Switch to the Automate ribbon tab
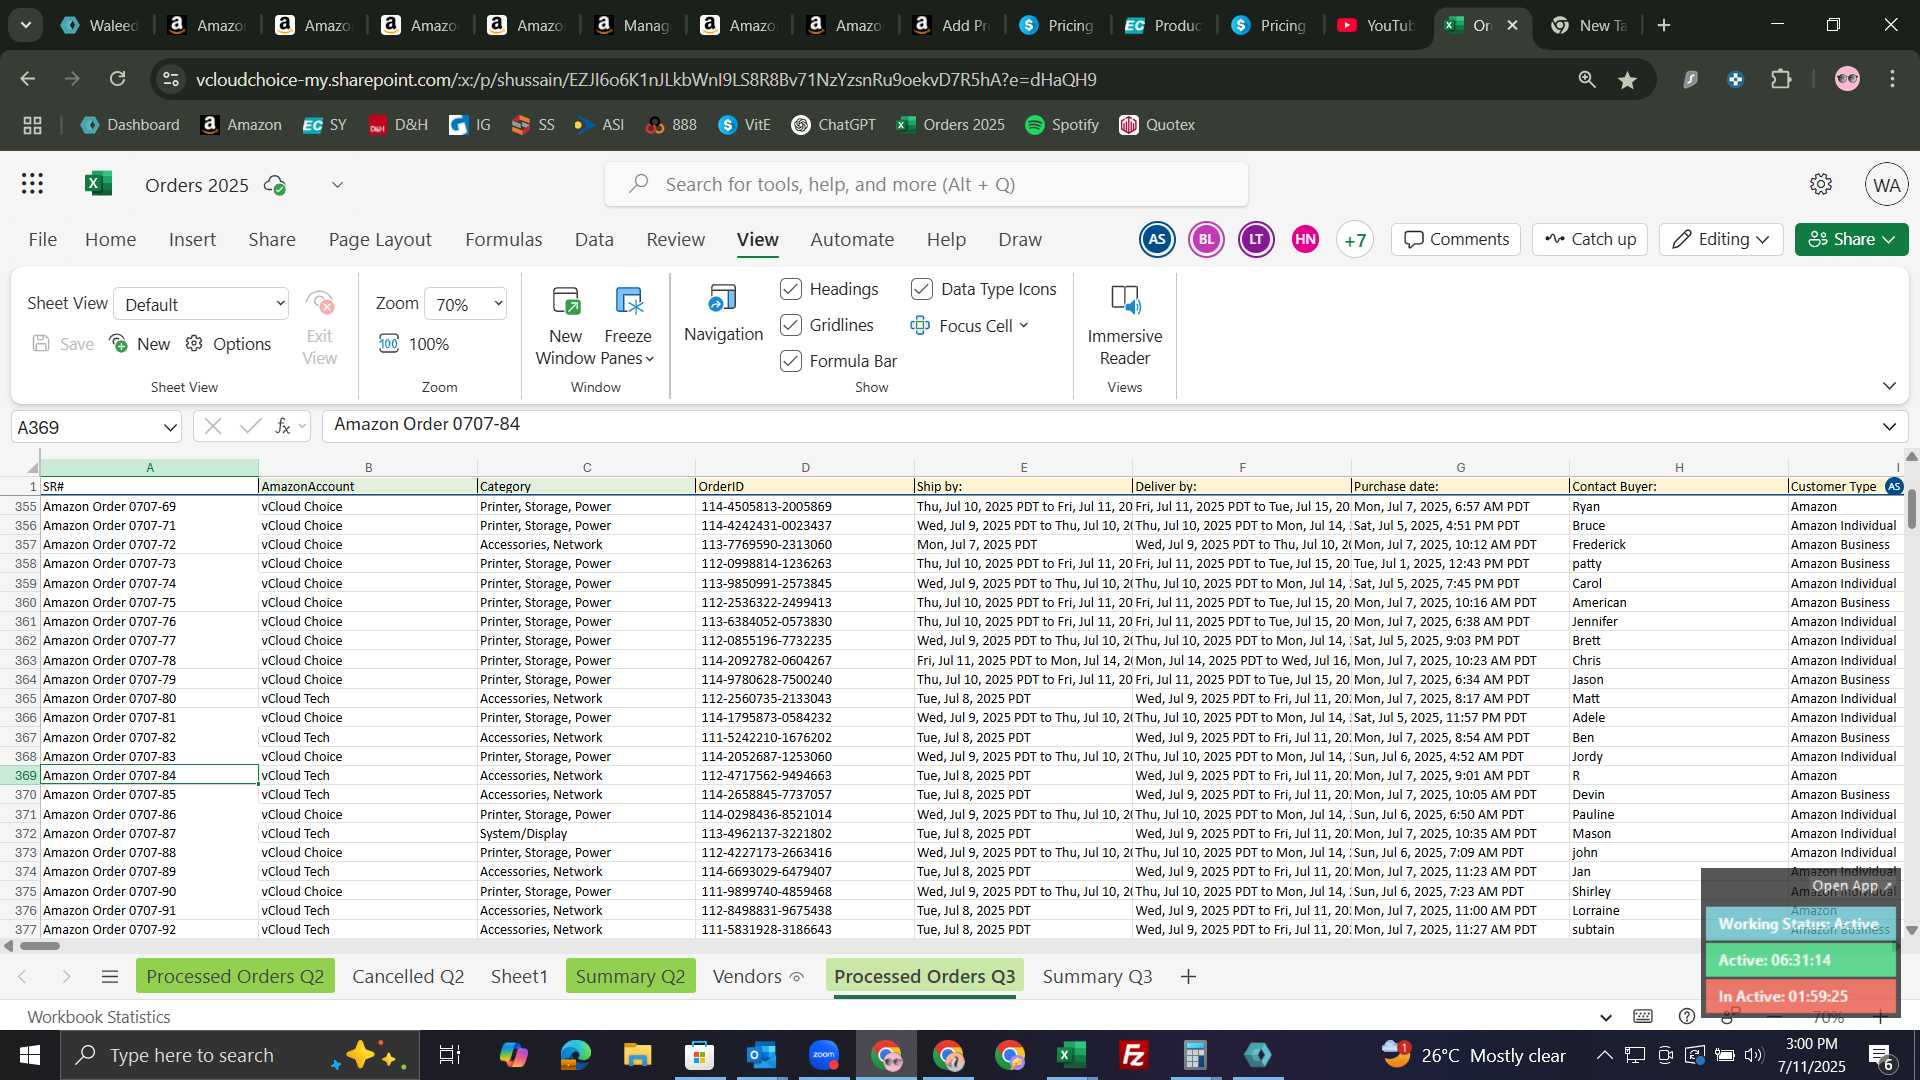The image size is (1920, 1080). click(x=852, y=240)
